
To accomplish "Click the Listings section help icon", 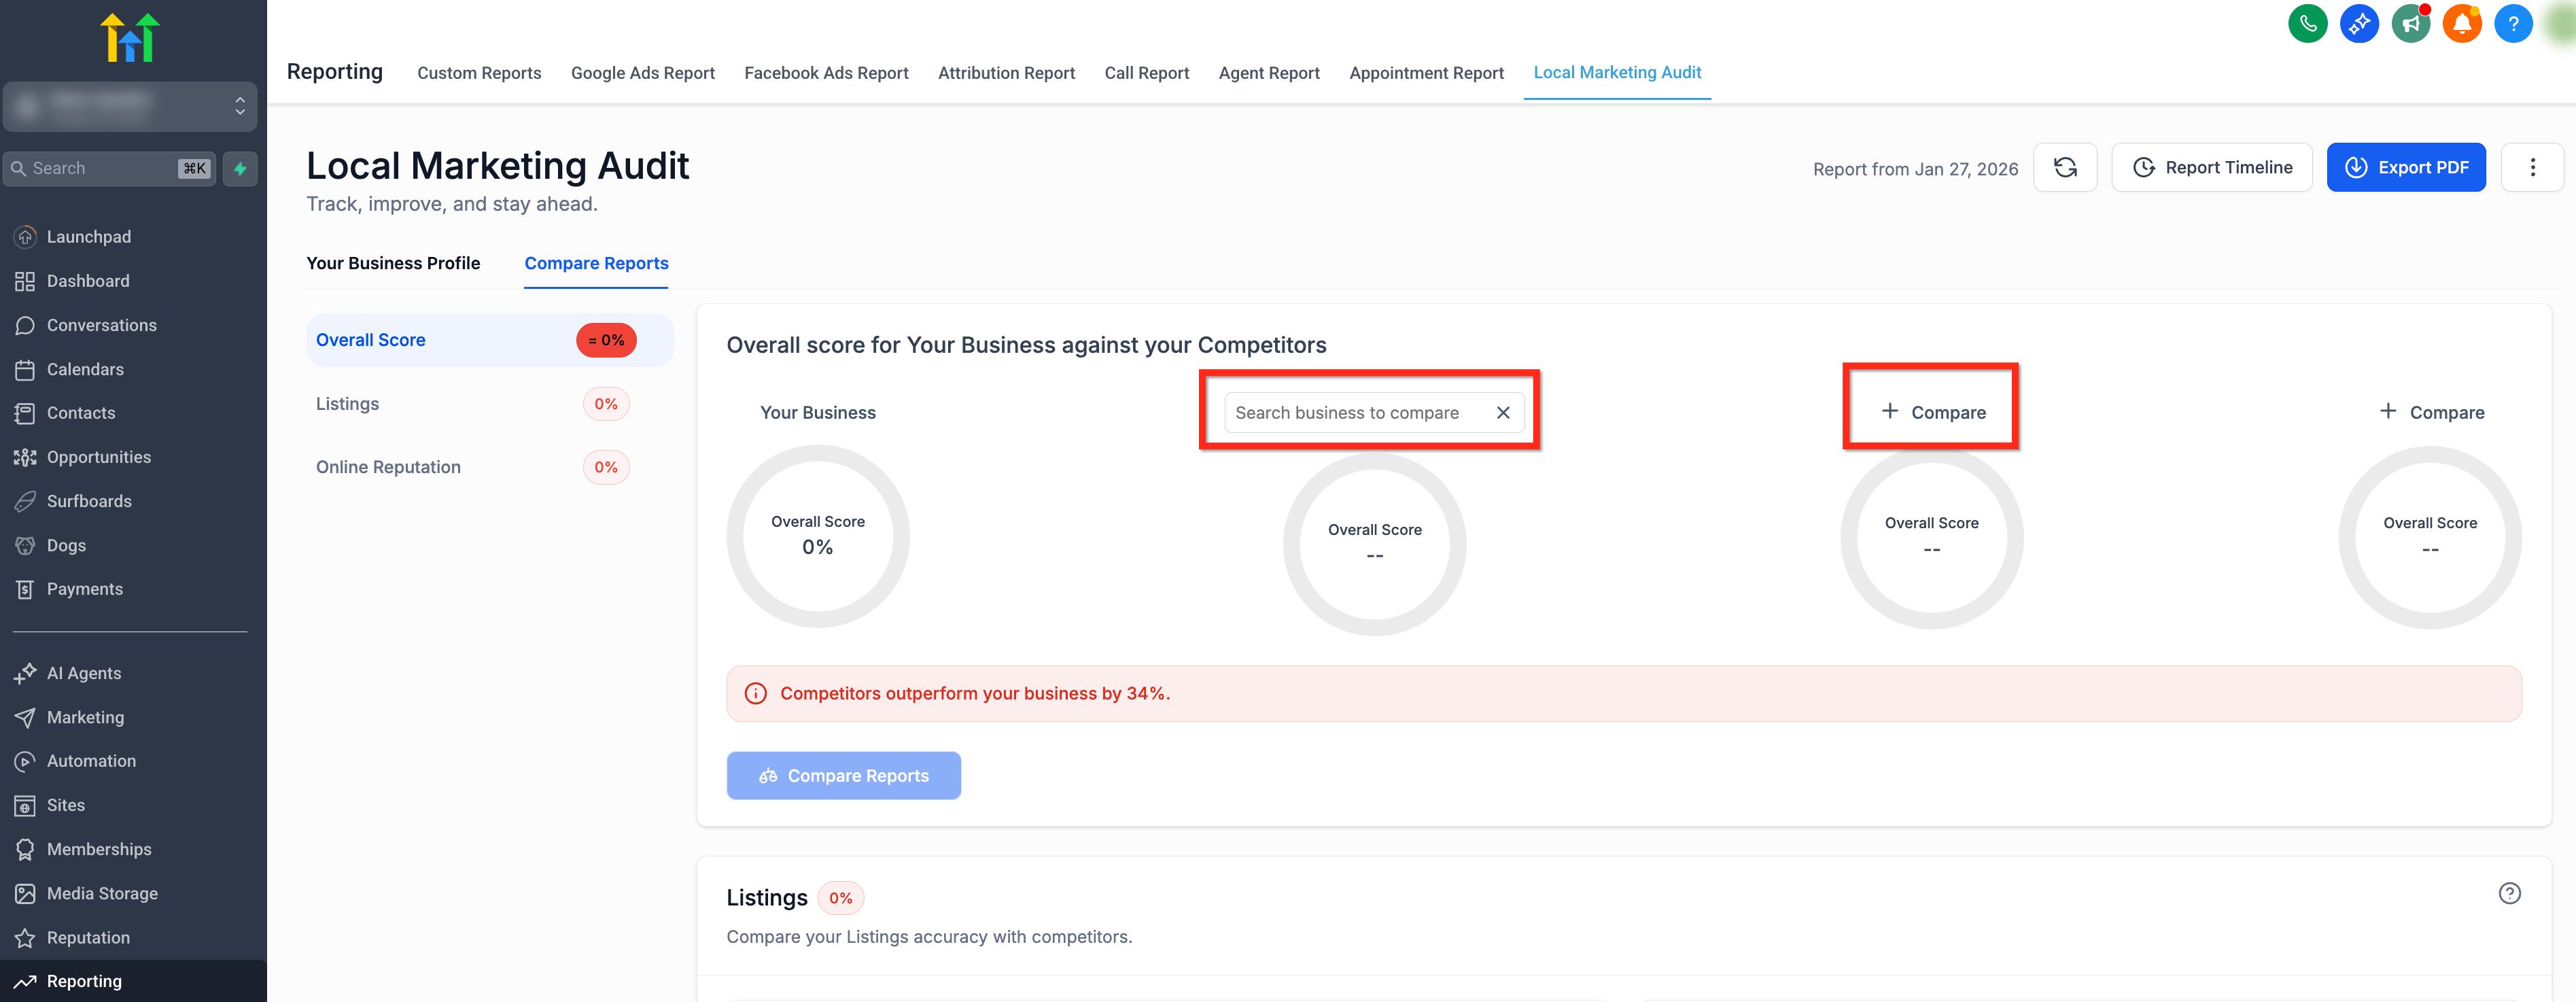I will (2509, 893).
